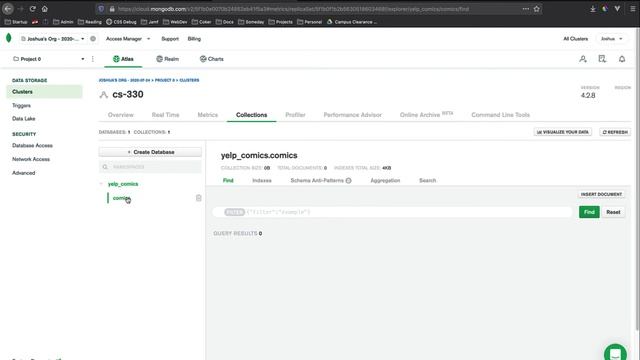Open Network Access in sidebar
This screenshot has height=360, width=640.
click(x=31, y=159)
